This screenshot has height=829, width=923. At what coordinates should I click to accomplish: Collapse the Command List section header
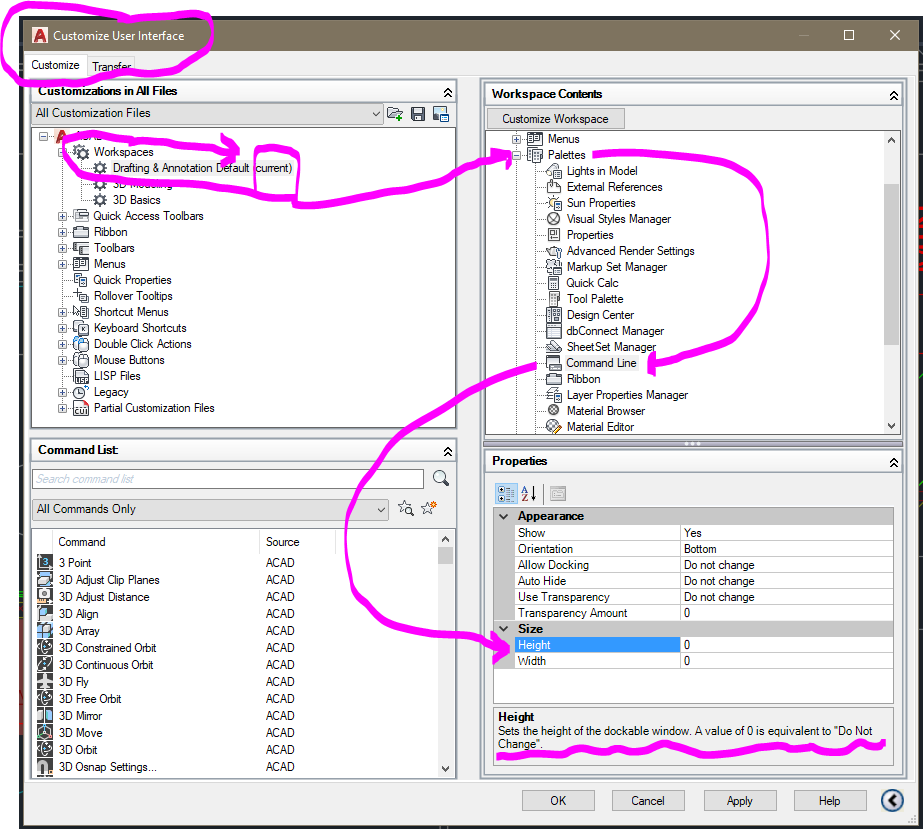coord(447,449)
